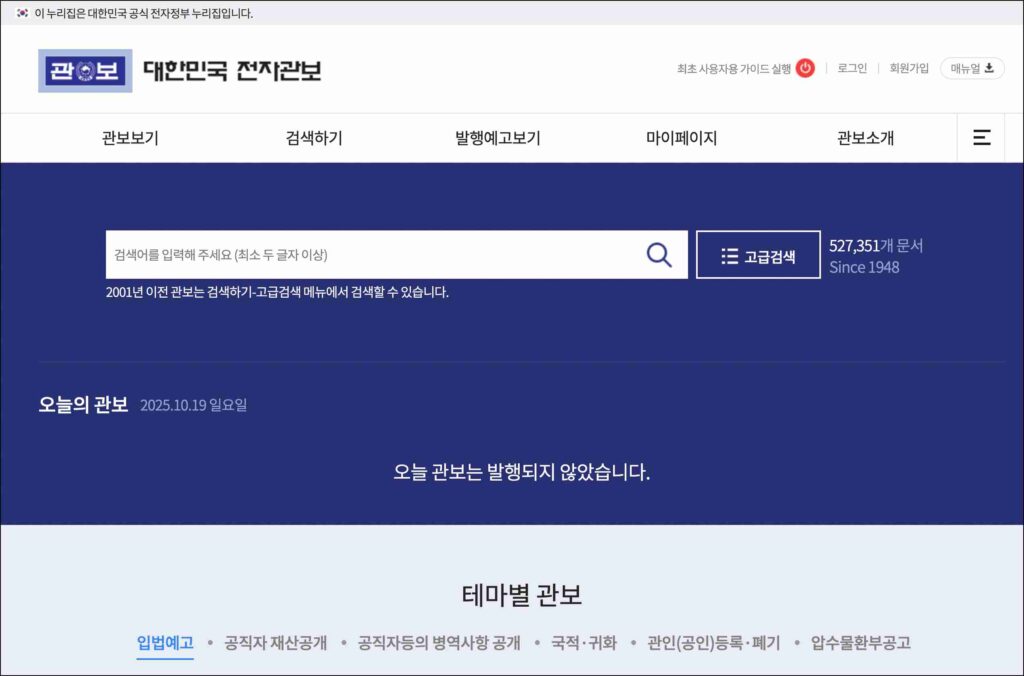Image resolution: width=1024 pixels, height=676 pixels.
Task: Click the 관보 logo image
Action: click(x=85, y=71)
